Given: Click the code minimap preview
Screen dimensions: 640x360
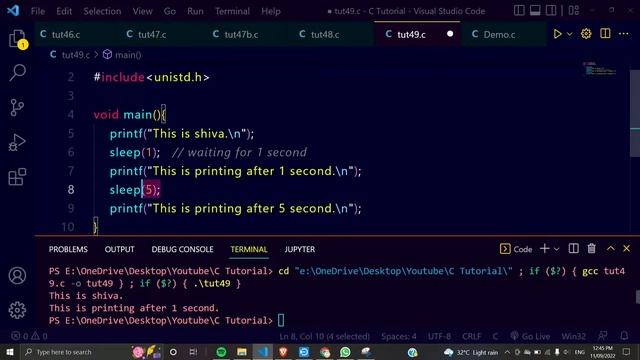Looking at the screenshot, I should (600, 69).
